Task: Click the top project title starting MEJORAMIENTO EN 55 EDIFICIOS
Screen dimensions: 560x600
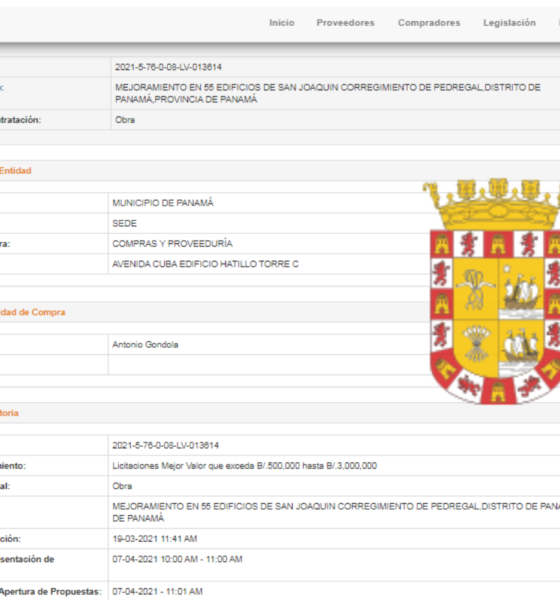Action: click(x=328, y=93)
